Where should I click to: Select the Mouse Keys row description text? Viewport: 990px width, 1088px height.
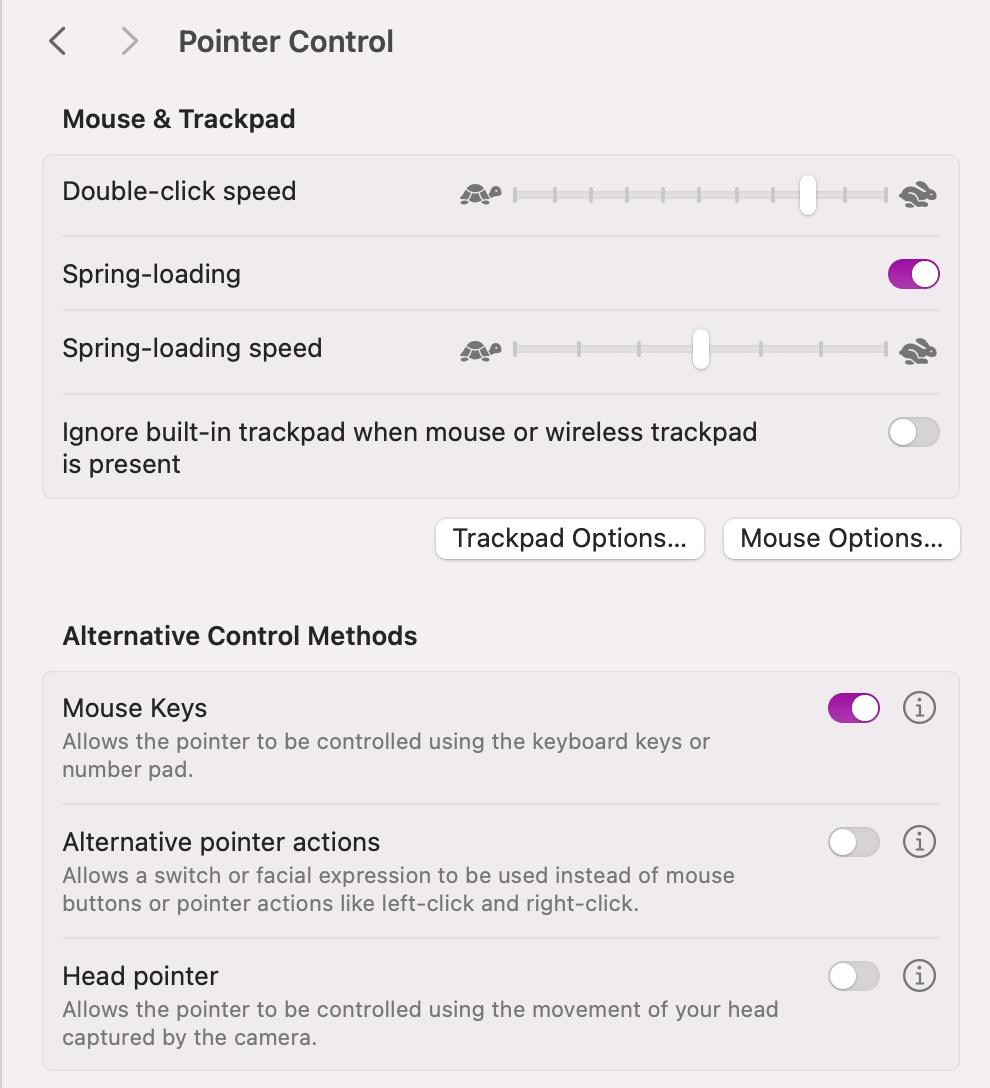[385, 755]
